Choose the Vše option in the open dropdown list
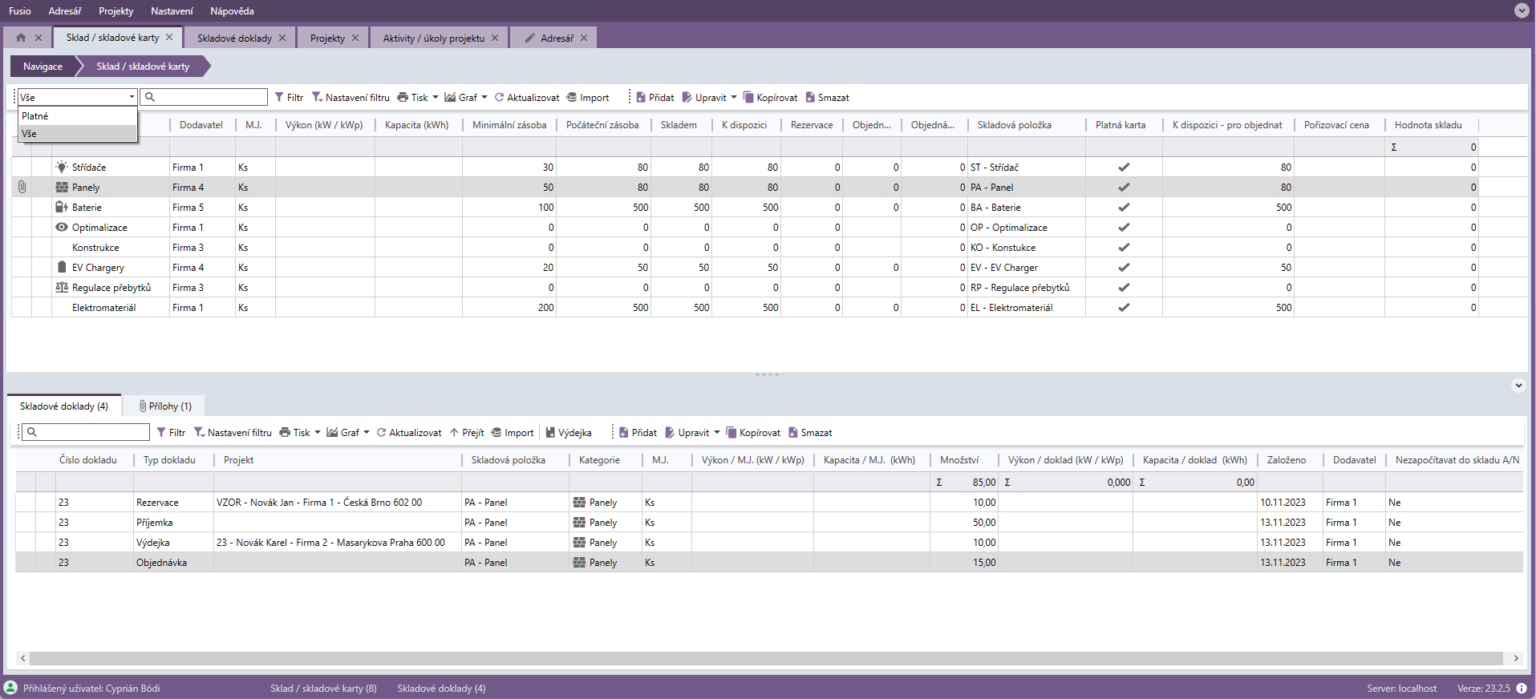1536x699 pixels. [78, 133]
